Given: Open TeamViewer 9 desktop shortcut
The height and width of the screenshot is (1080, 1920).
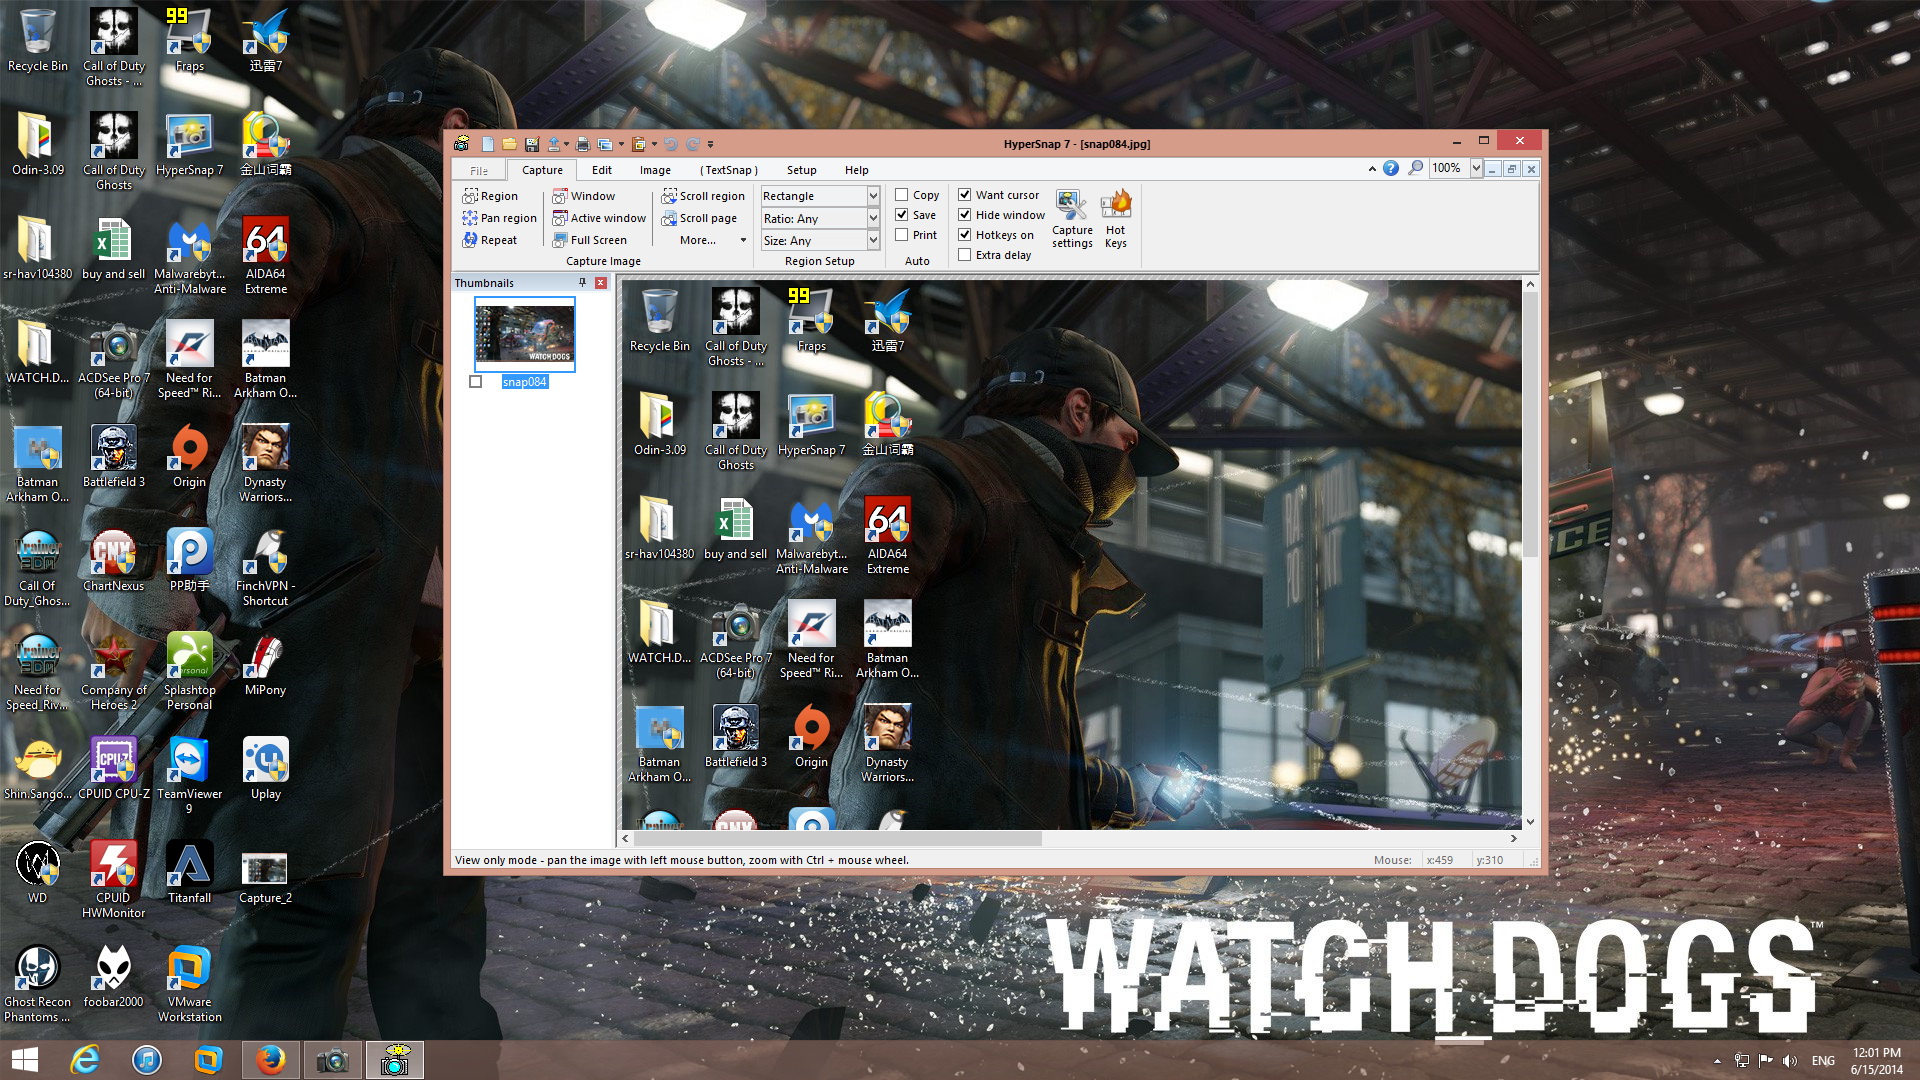Looking at the screenshot, I should [x=189, y=776].
